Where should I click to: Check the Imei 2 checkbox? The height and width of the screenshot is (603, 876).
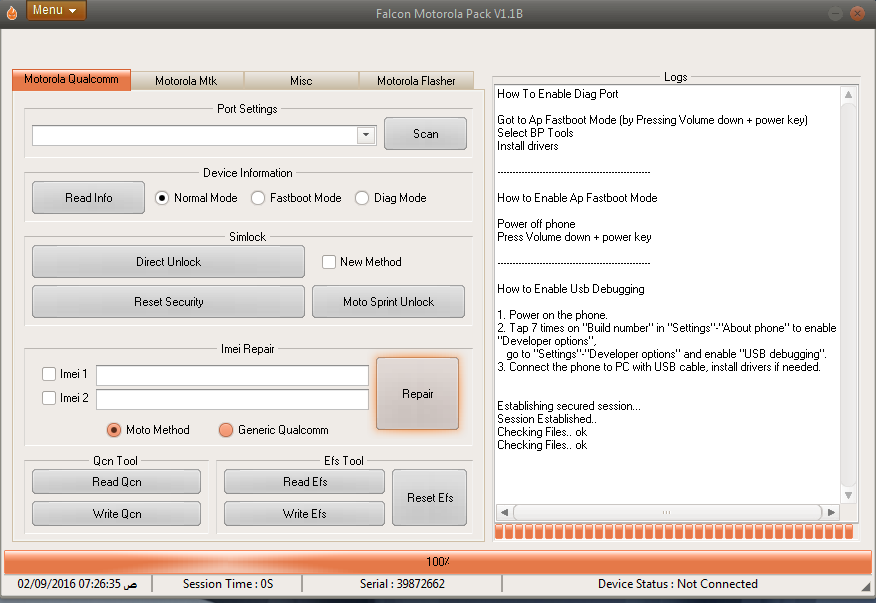pos(49,398)
